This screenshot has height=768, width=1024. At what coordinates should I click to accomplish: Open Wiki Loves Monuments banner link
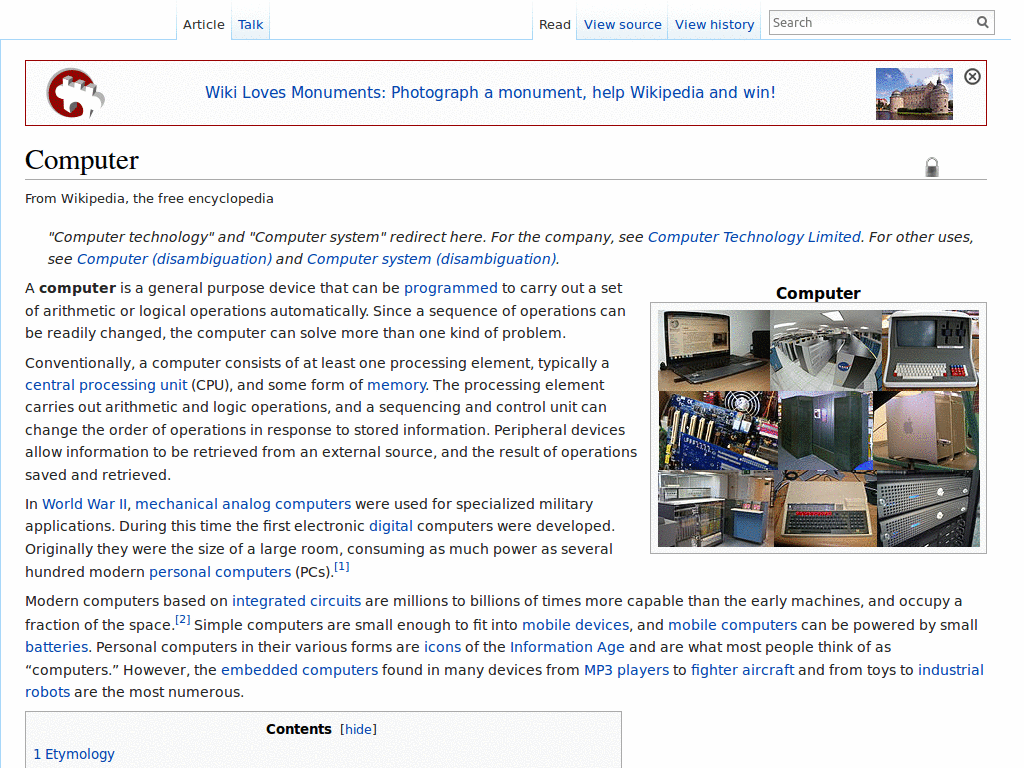coord(490,93)
